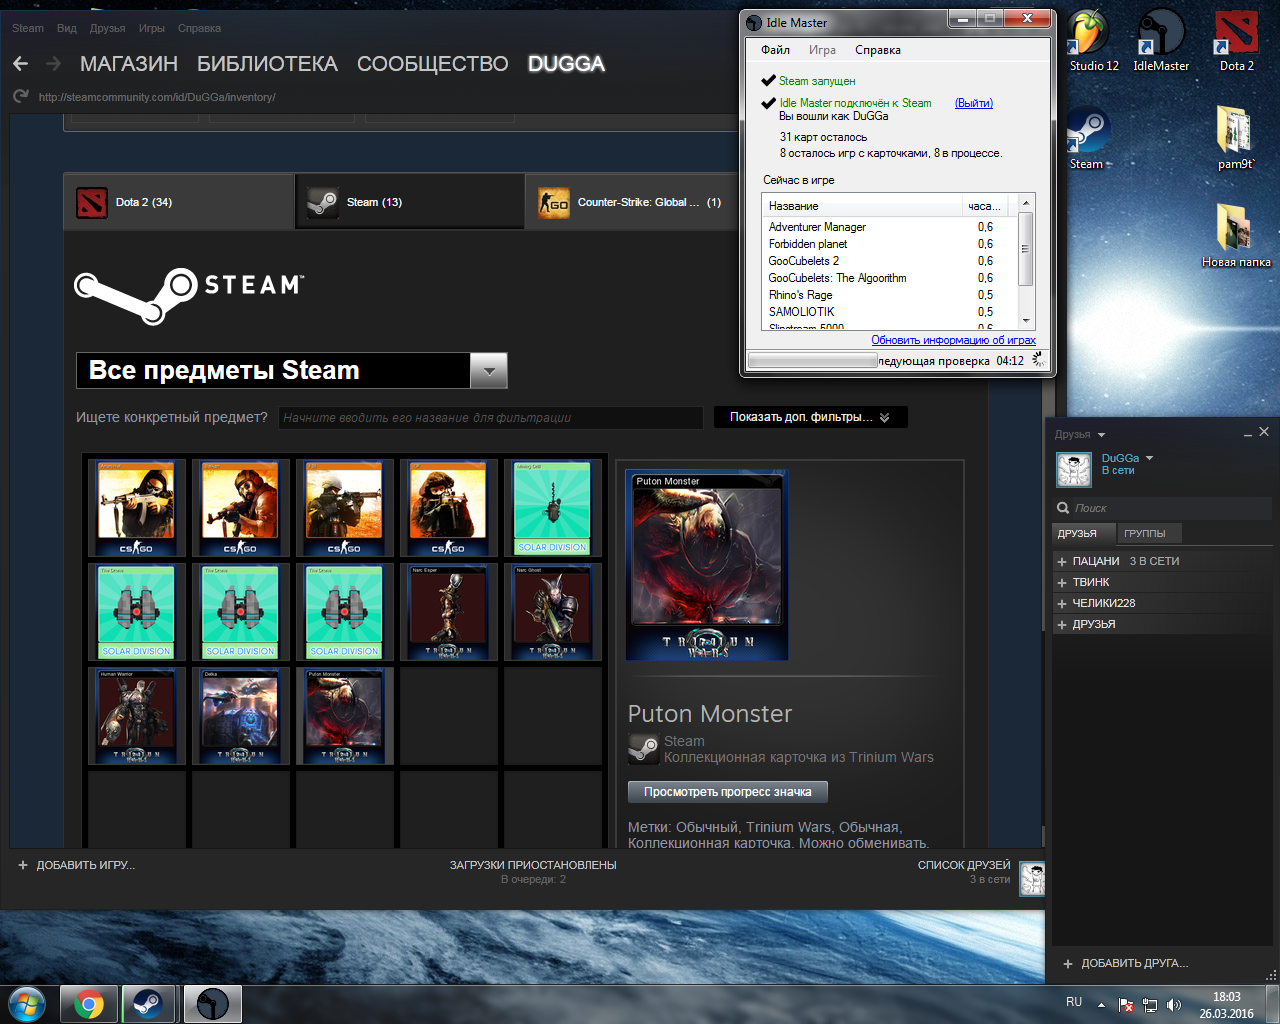Open FL Studio 12 desktop shortcut
Viewport: 1280px width, 1024px height.
point(1093,41)
